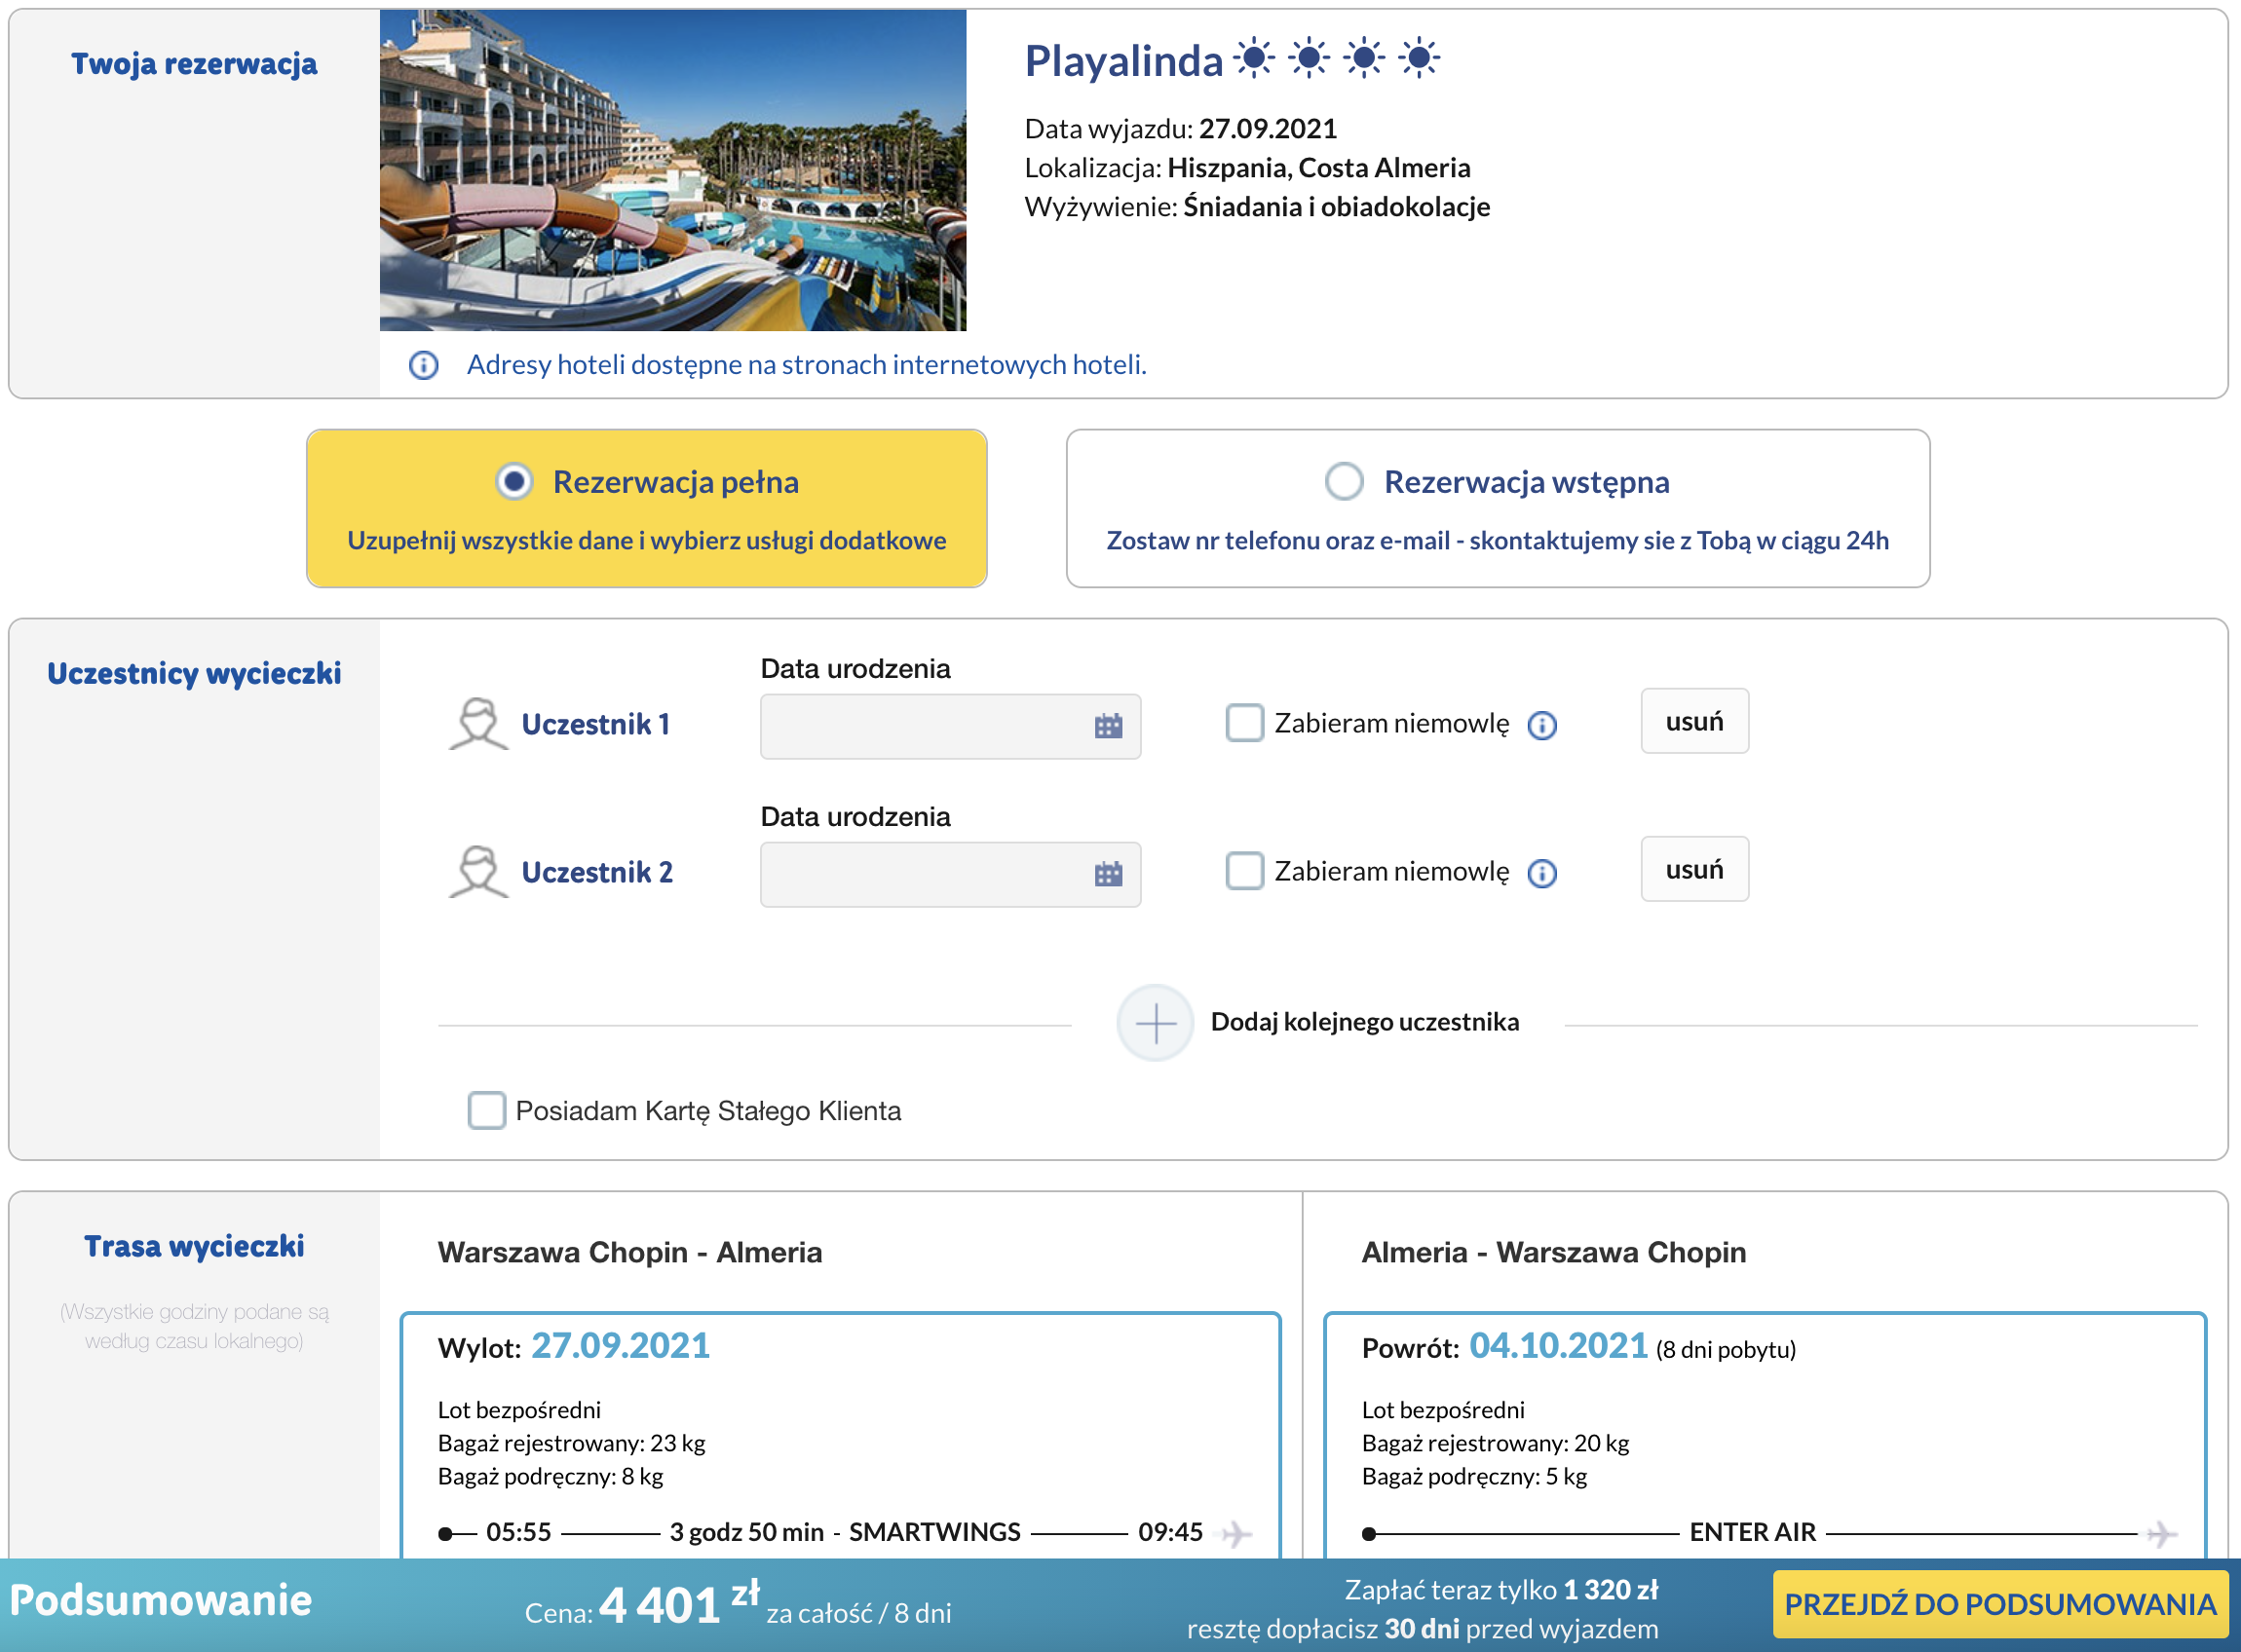Check Zabieram niemowlę for Uczestnik 2
Screen dimensions: 2241x1652
(x=1244, y=871)
